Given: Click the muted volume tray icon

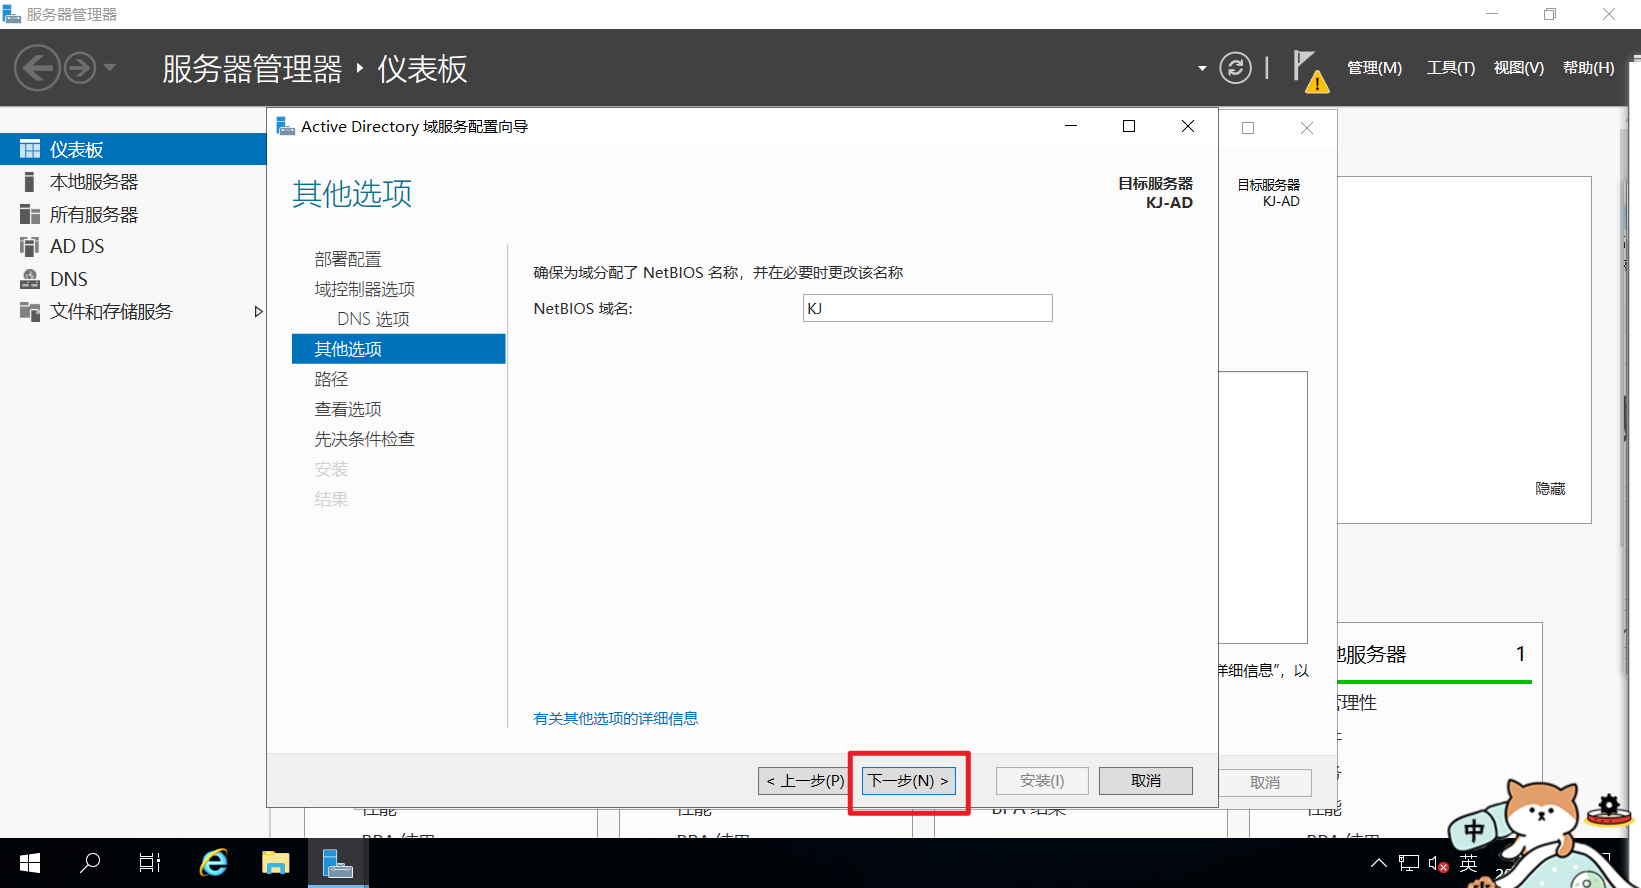Looking at the screenshot, I should (1439, 864).
